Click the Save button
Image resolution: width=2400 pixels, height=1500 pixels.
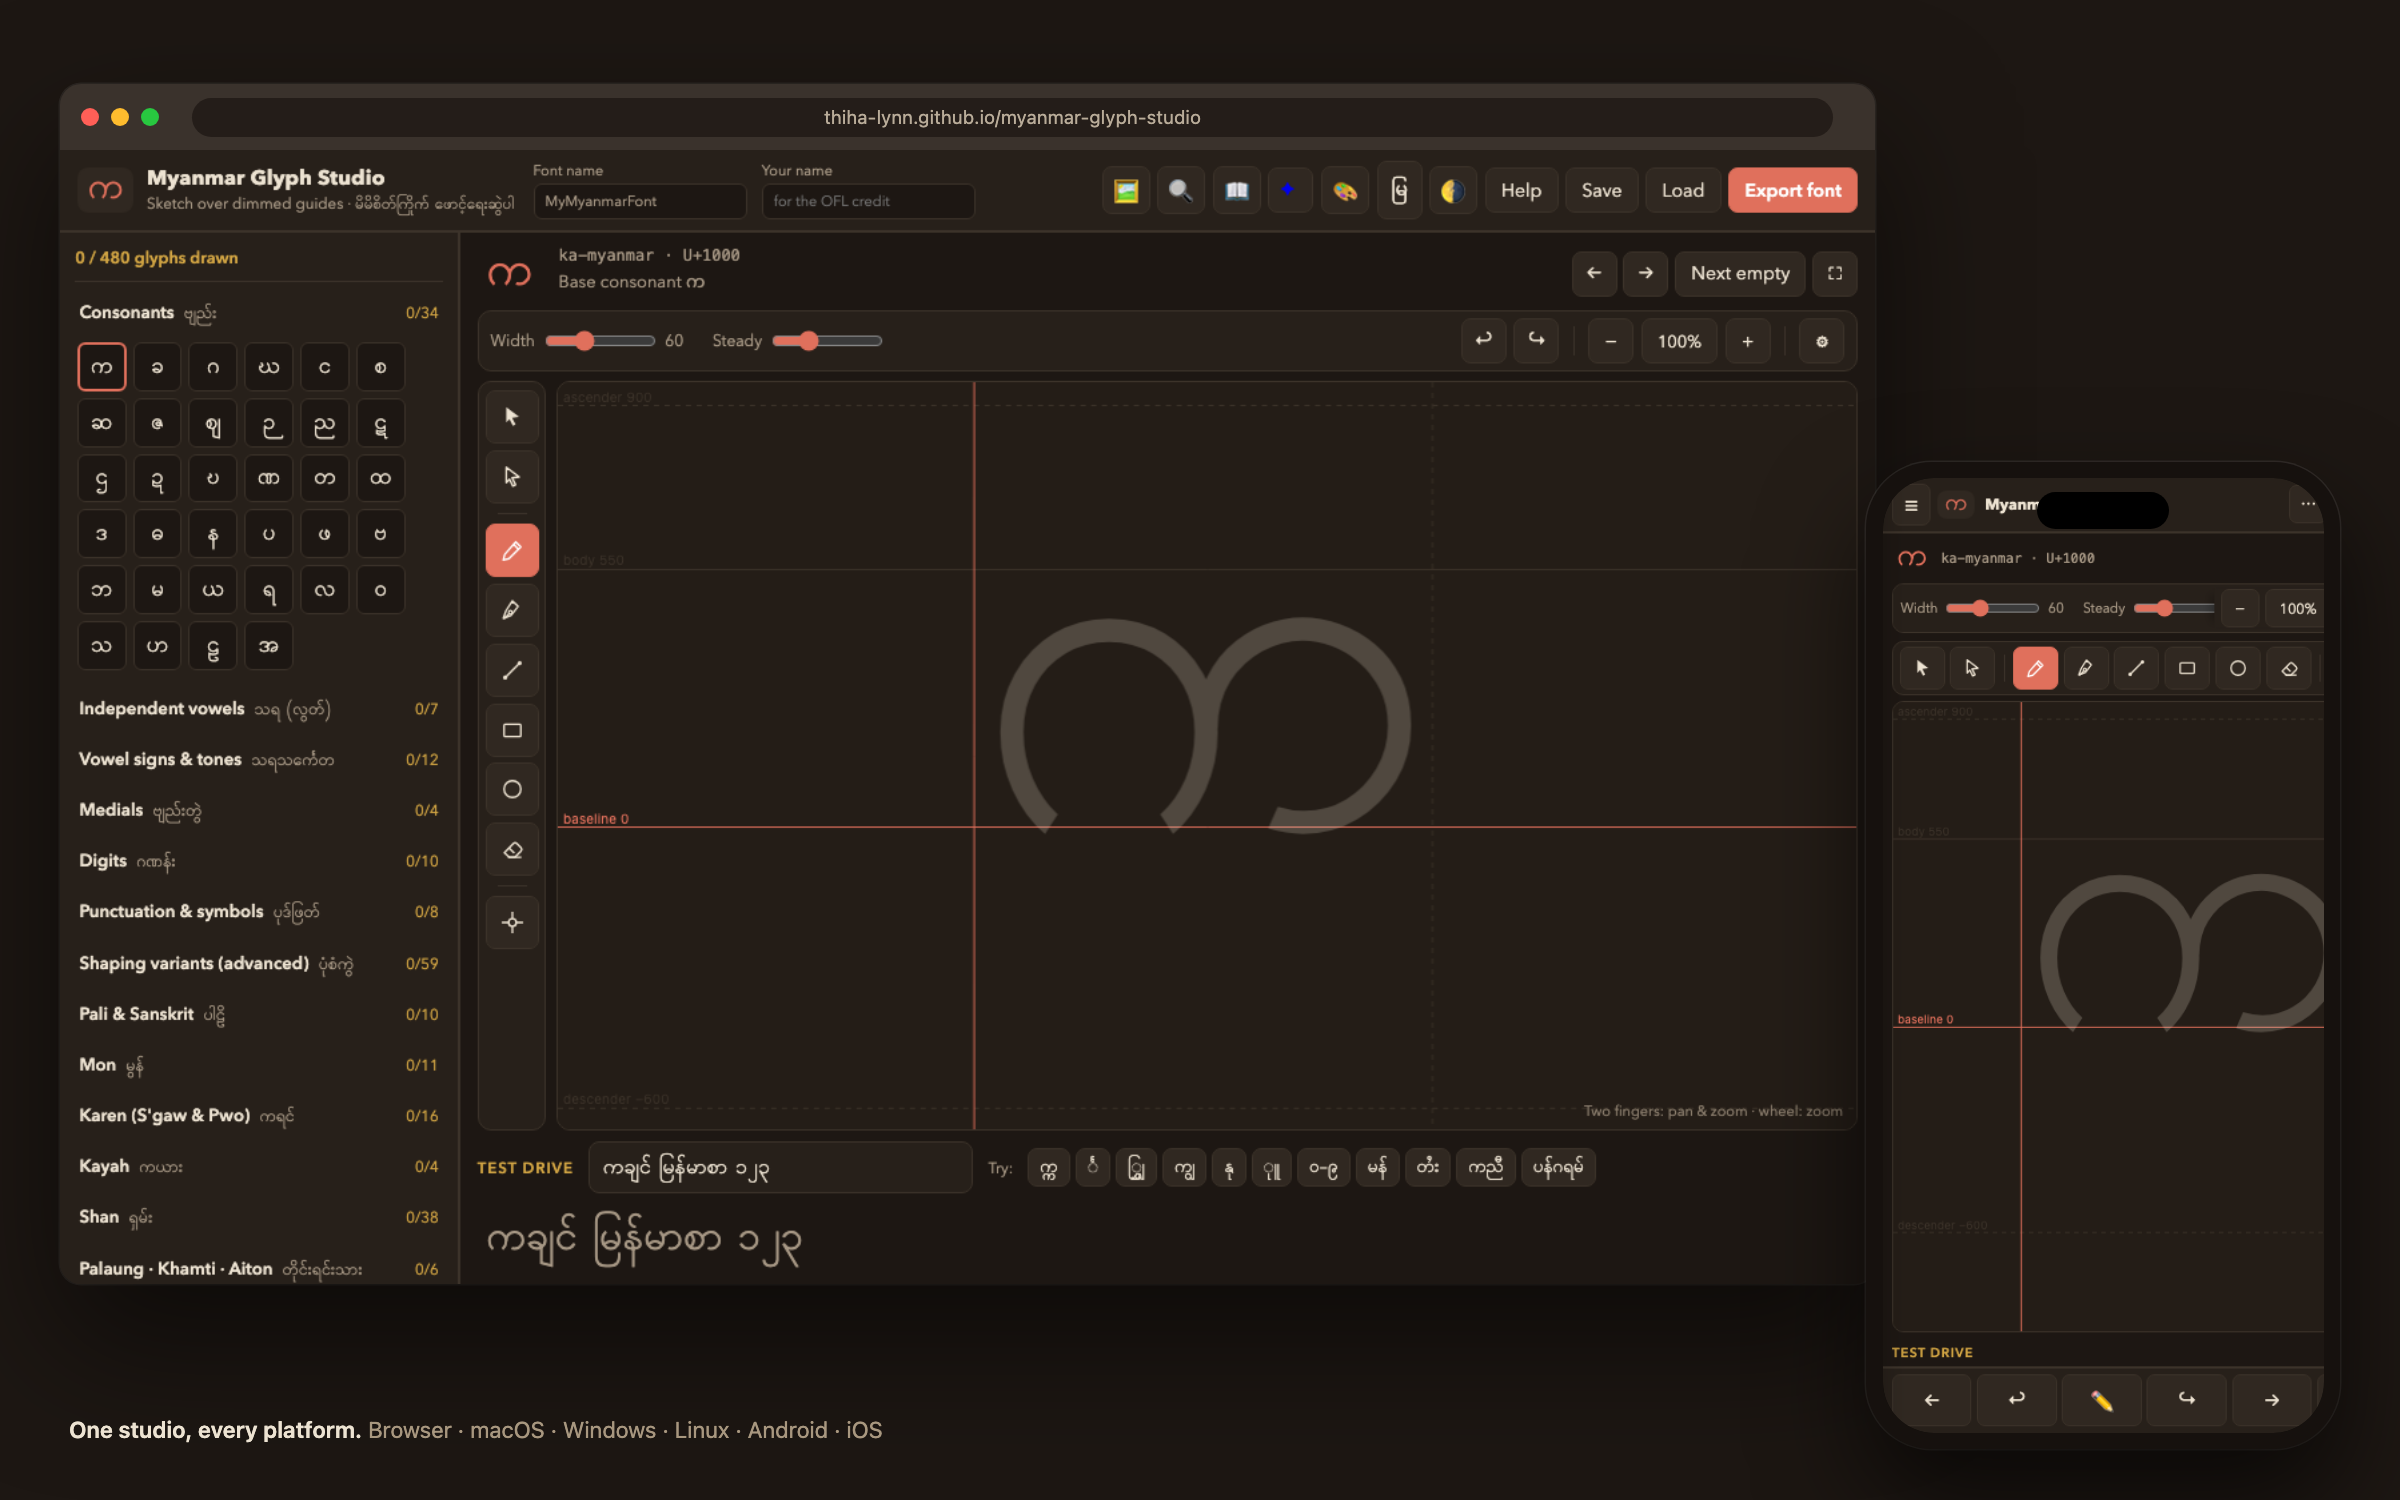tap(1601, 190)
